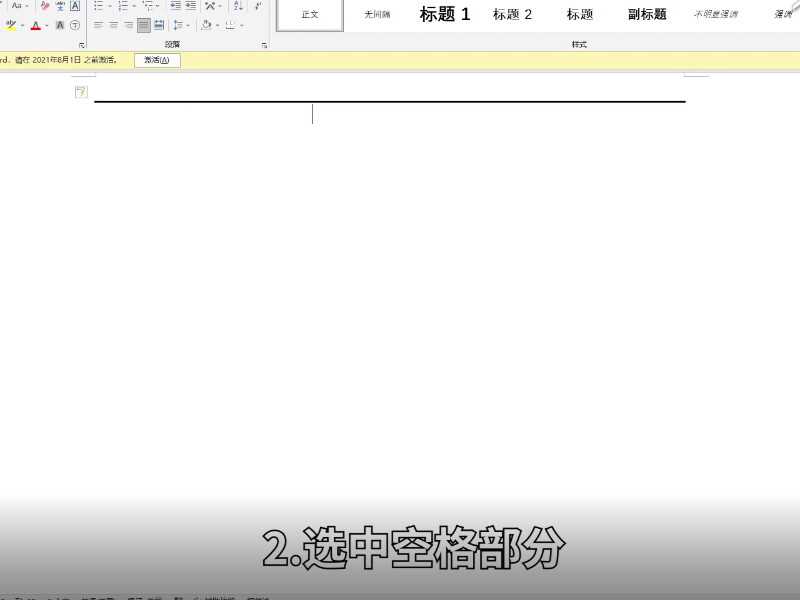Toggle the numbered list
Viewport: 800px width, 600px height.
coord(123,7)
